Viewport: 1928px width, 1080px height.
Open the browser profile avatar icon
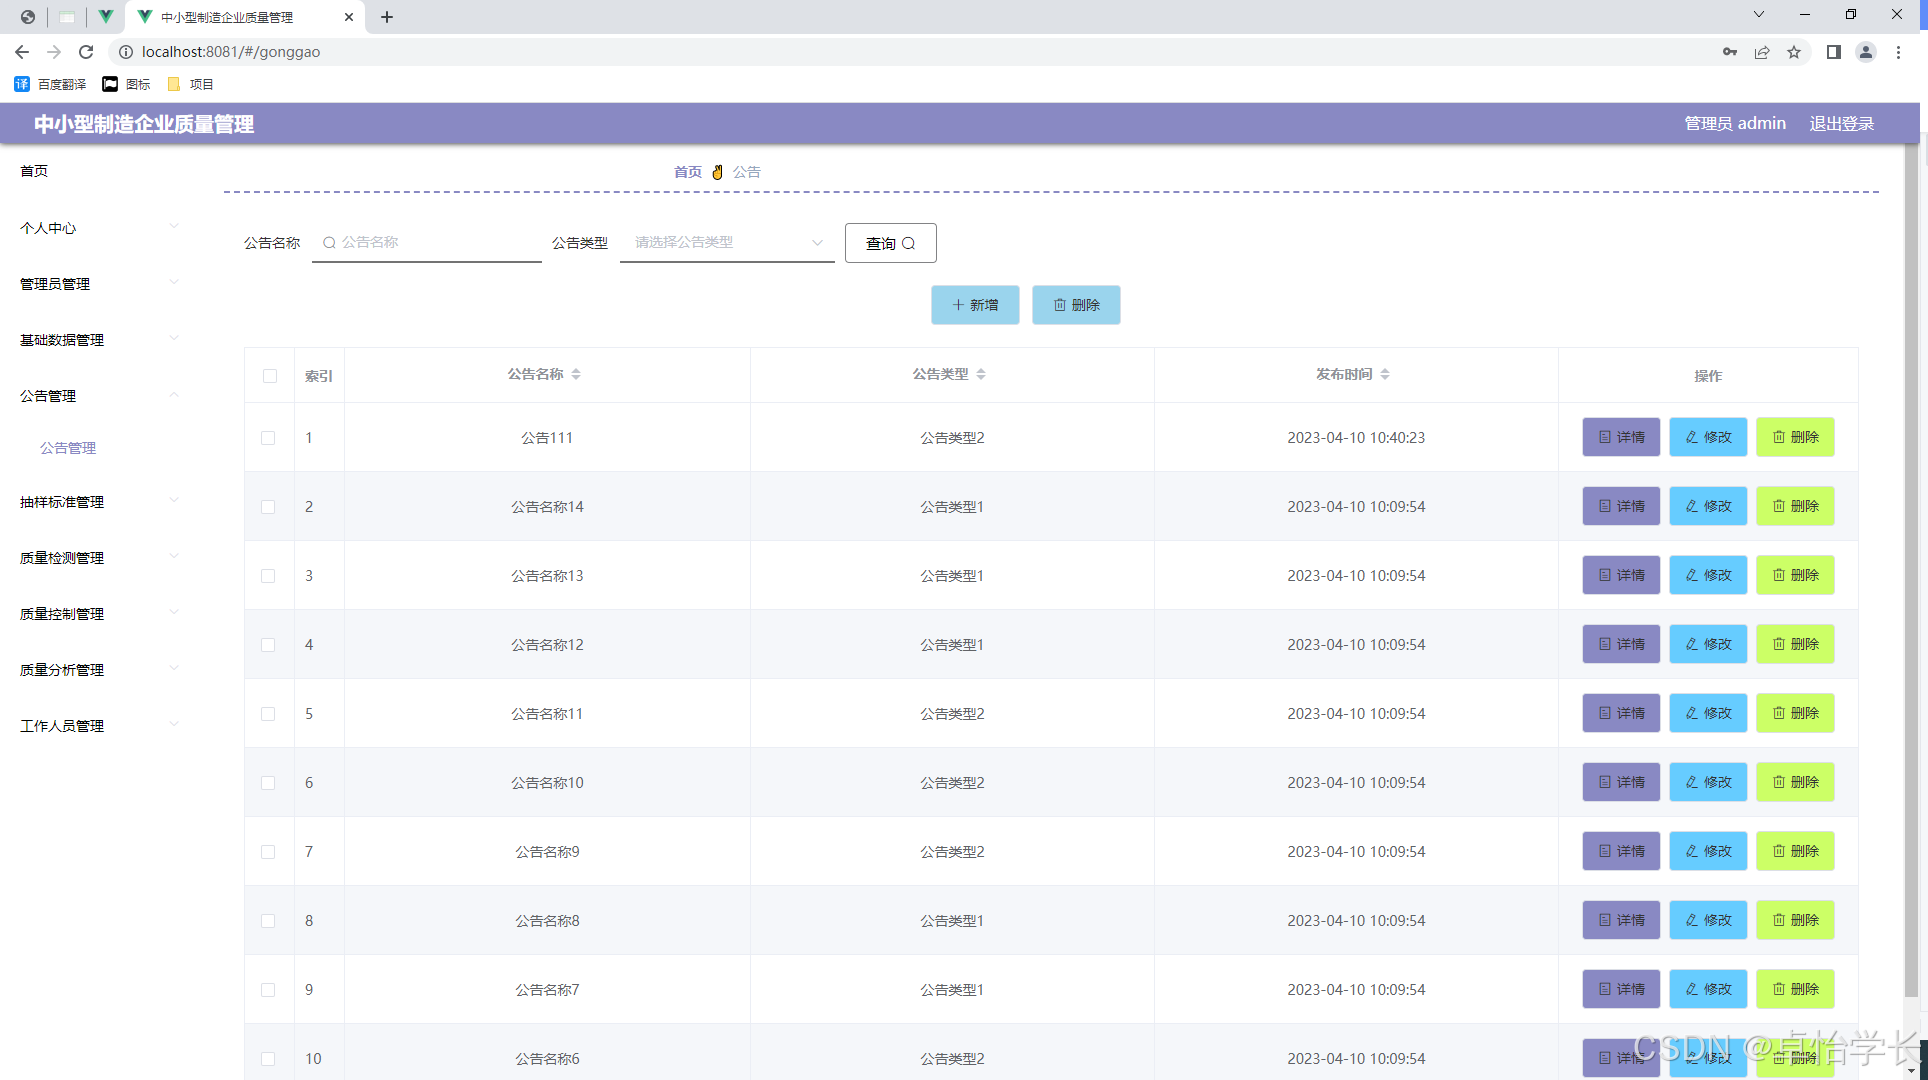click(1865, 52)
